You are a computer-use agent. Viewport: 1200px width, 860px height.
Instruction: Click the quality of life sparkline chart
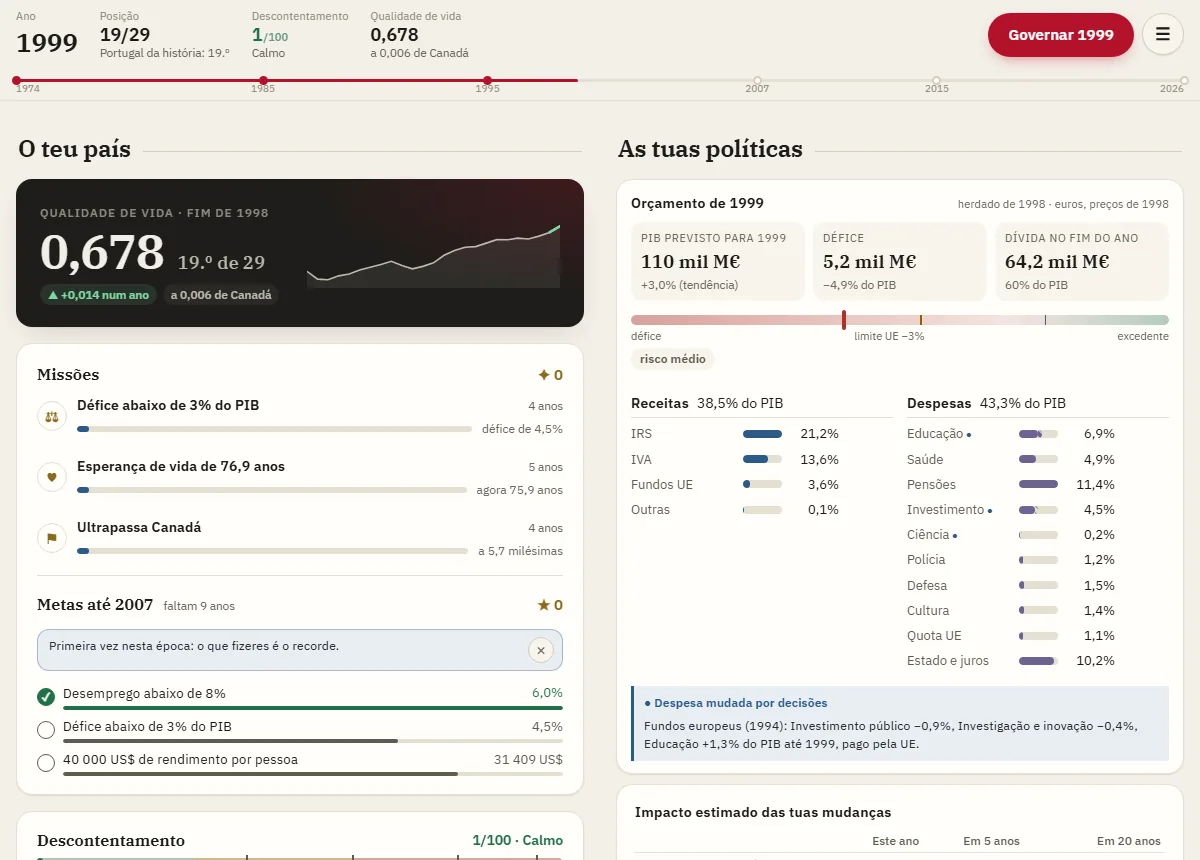(434, 256)
